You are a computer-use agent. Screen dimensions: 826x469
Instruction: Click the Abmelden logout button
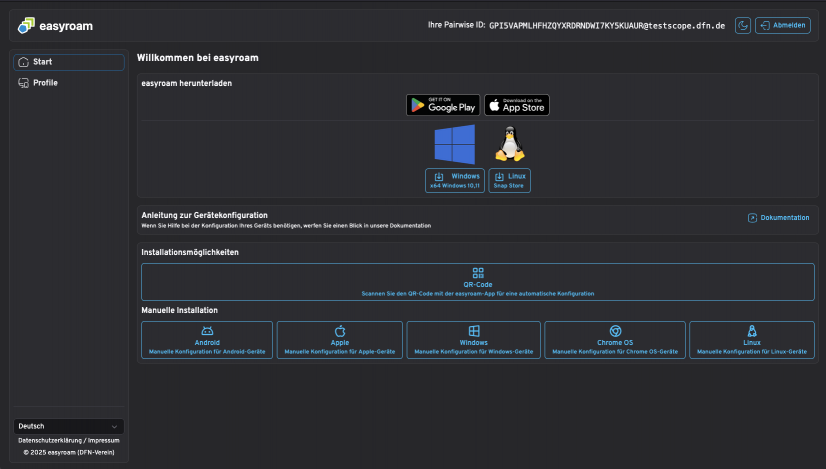point(782,25)
